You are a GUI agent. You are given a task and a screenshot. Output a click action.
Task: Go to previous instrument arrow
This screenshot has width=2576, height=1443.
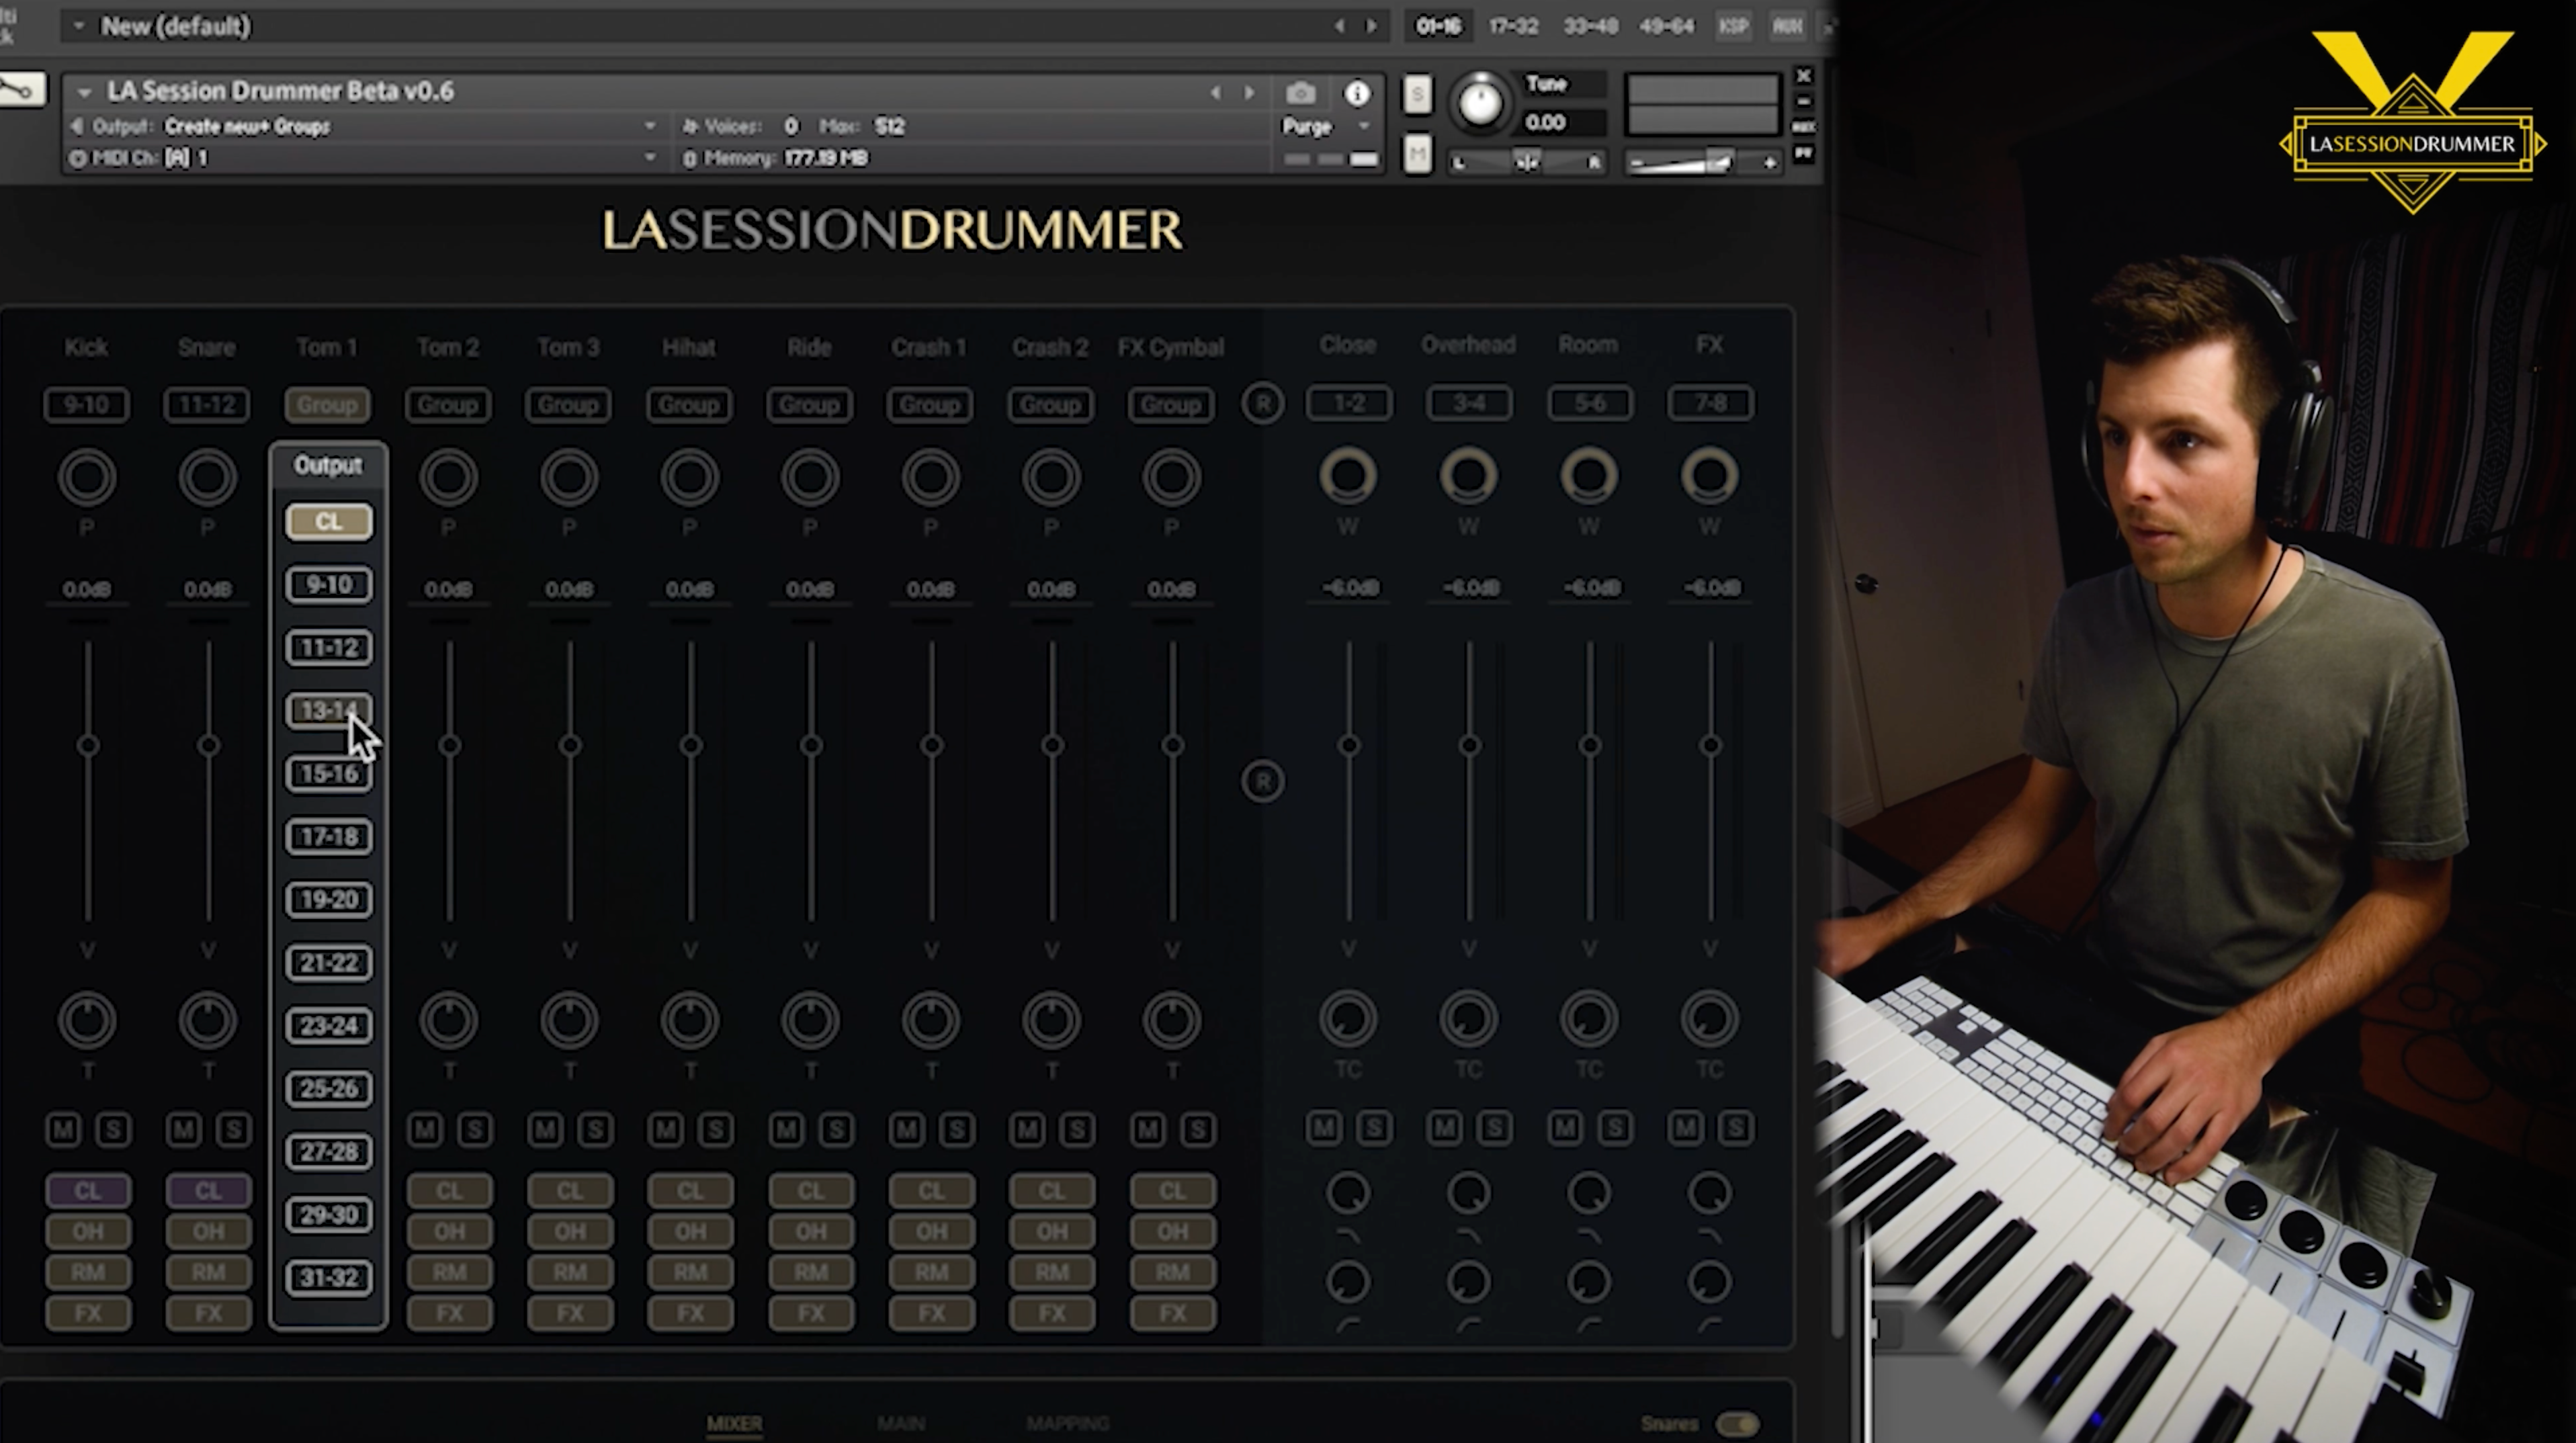(1216, 92)
